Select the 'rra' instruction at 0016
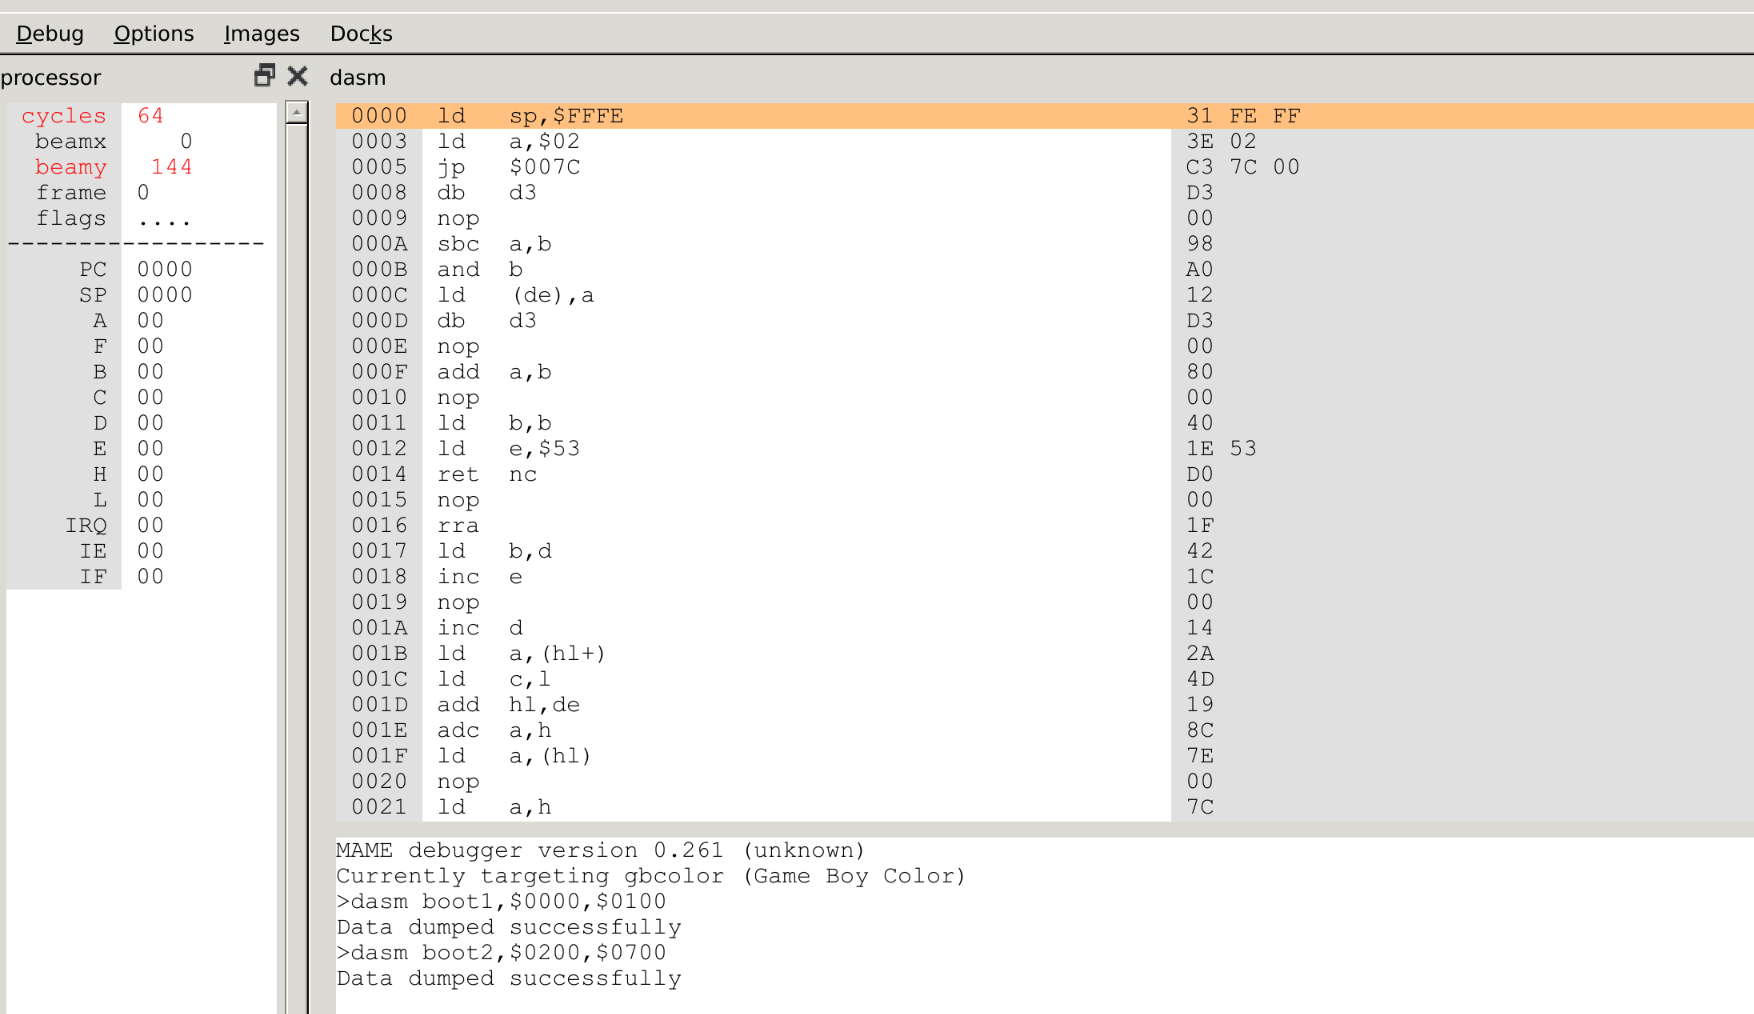 pyautogui.click(x=1045, y=526)
